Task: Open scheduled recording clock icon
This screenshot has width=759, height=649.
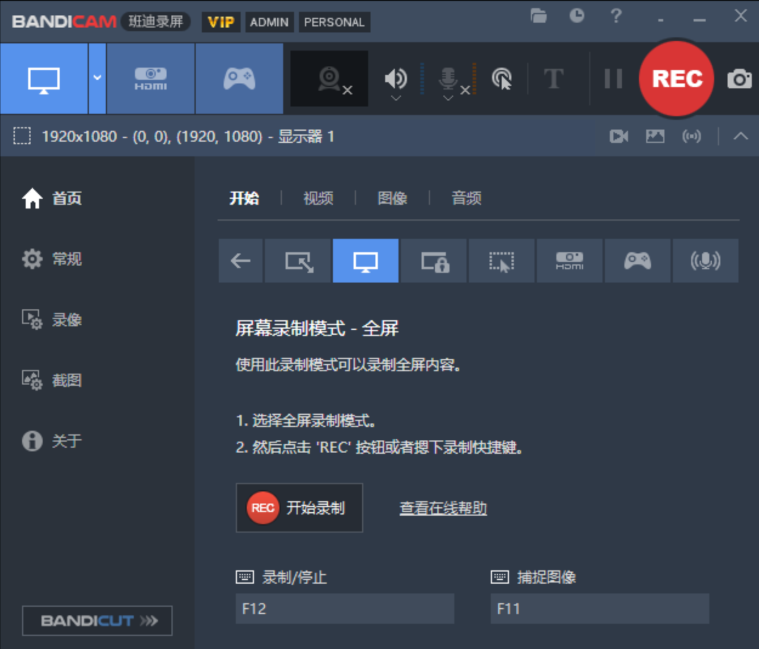Action: (577, 16)
